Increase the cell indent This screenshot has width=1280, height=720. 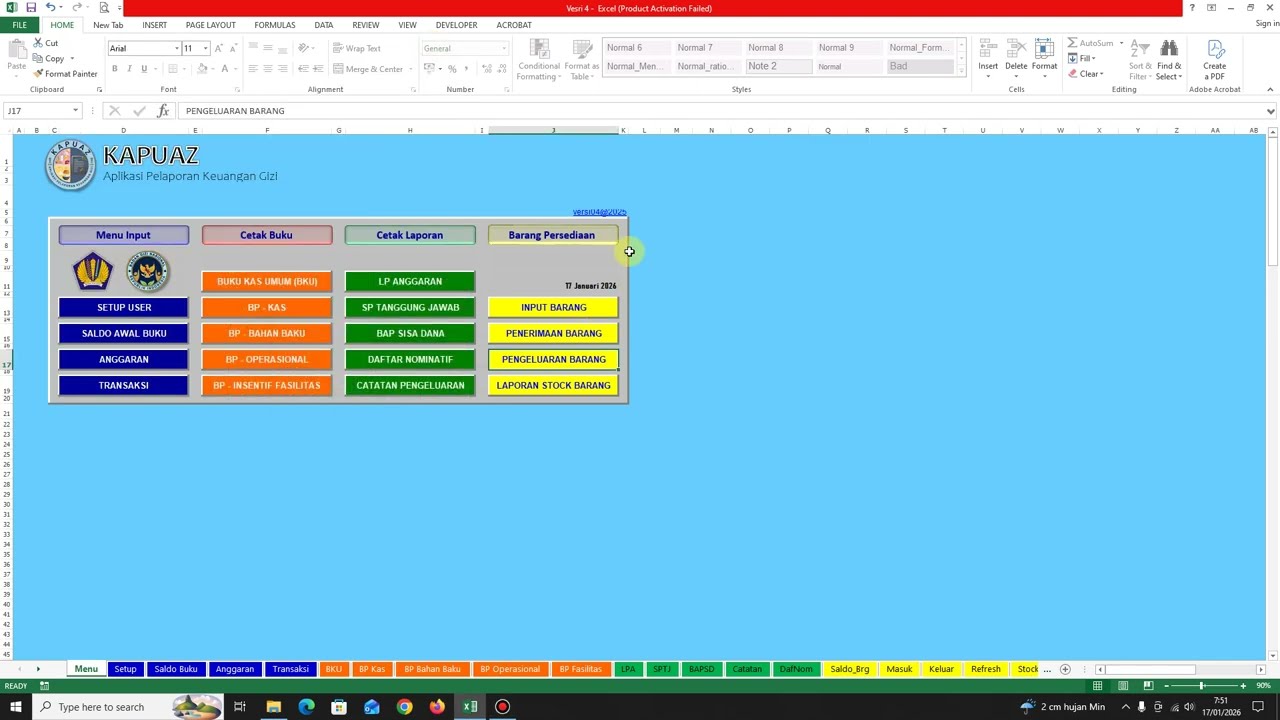point(318,69)
